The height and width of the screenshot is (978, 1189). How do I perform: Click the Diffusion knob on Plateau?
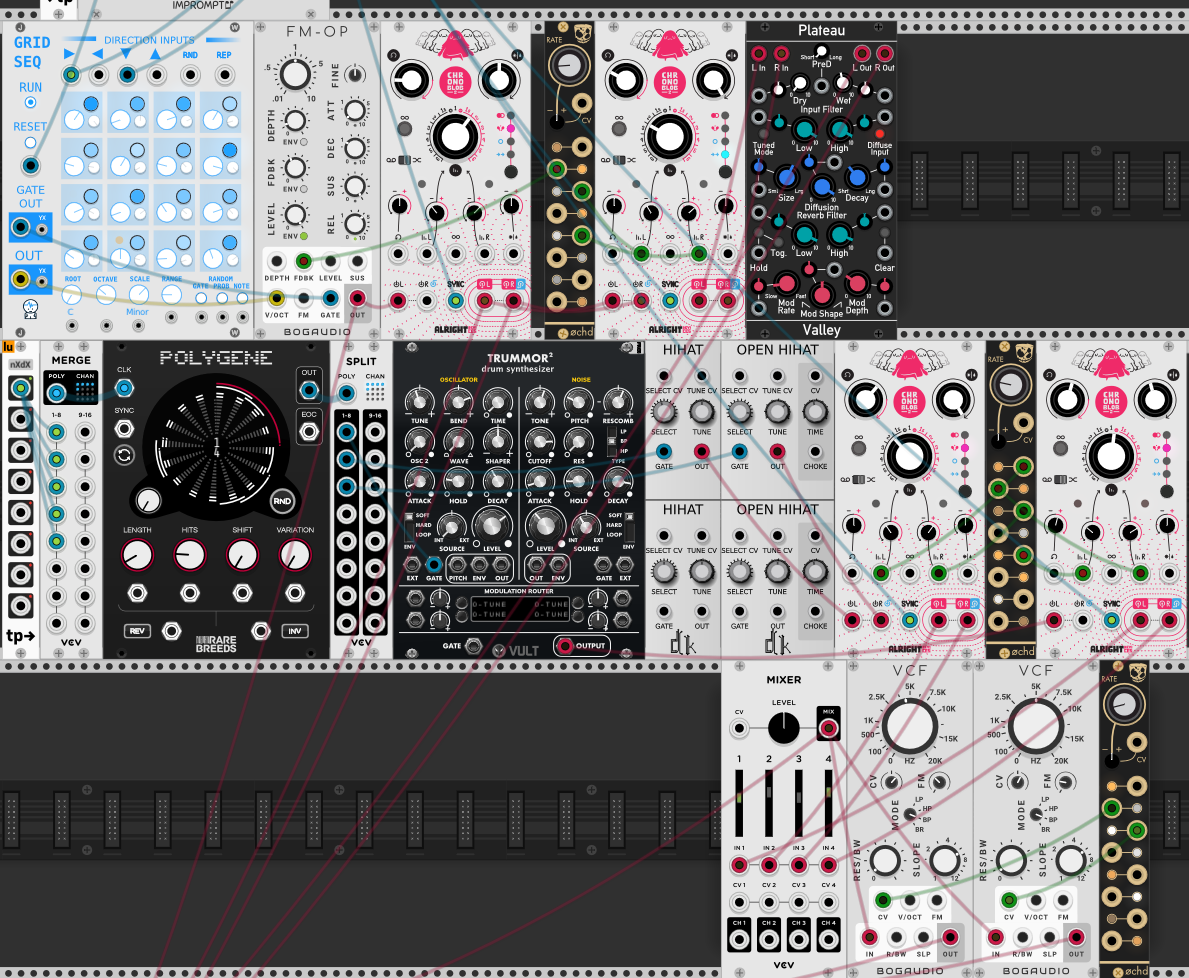[822, 186]
